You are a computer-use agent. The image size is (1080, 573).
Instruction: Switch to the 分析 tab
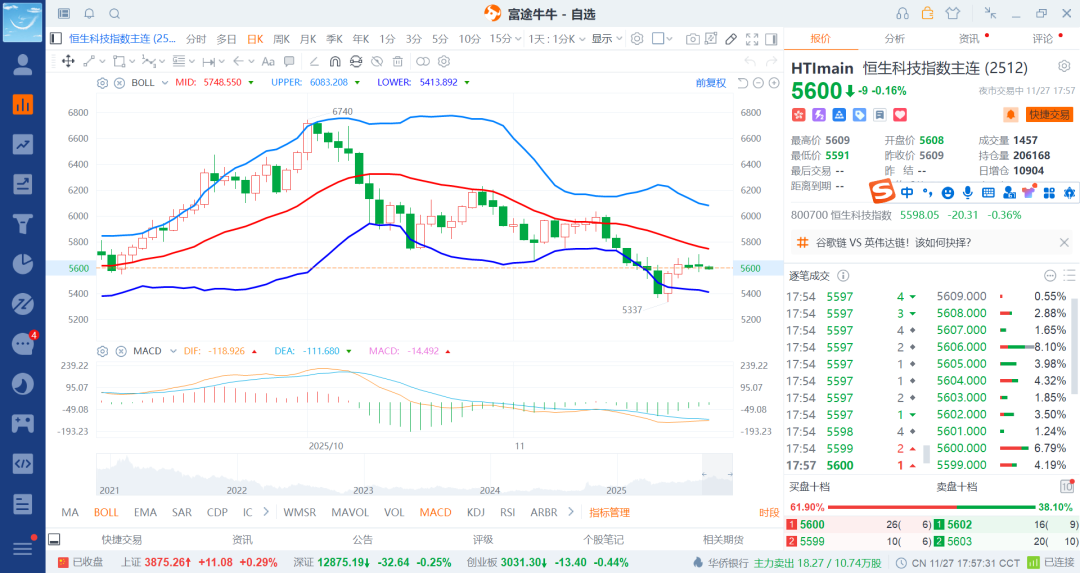click(894, 39)
